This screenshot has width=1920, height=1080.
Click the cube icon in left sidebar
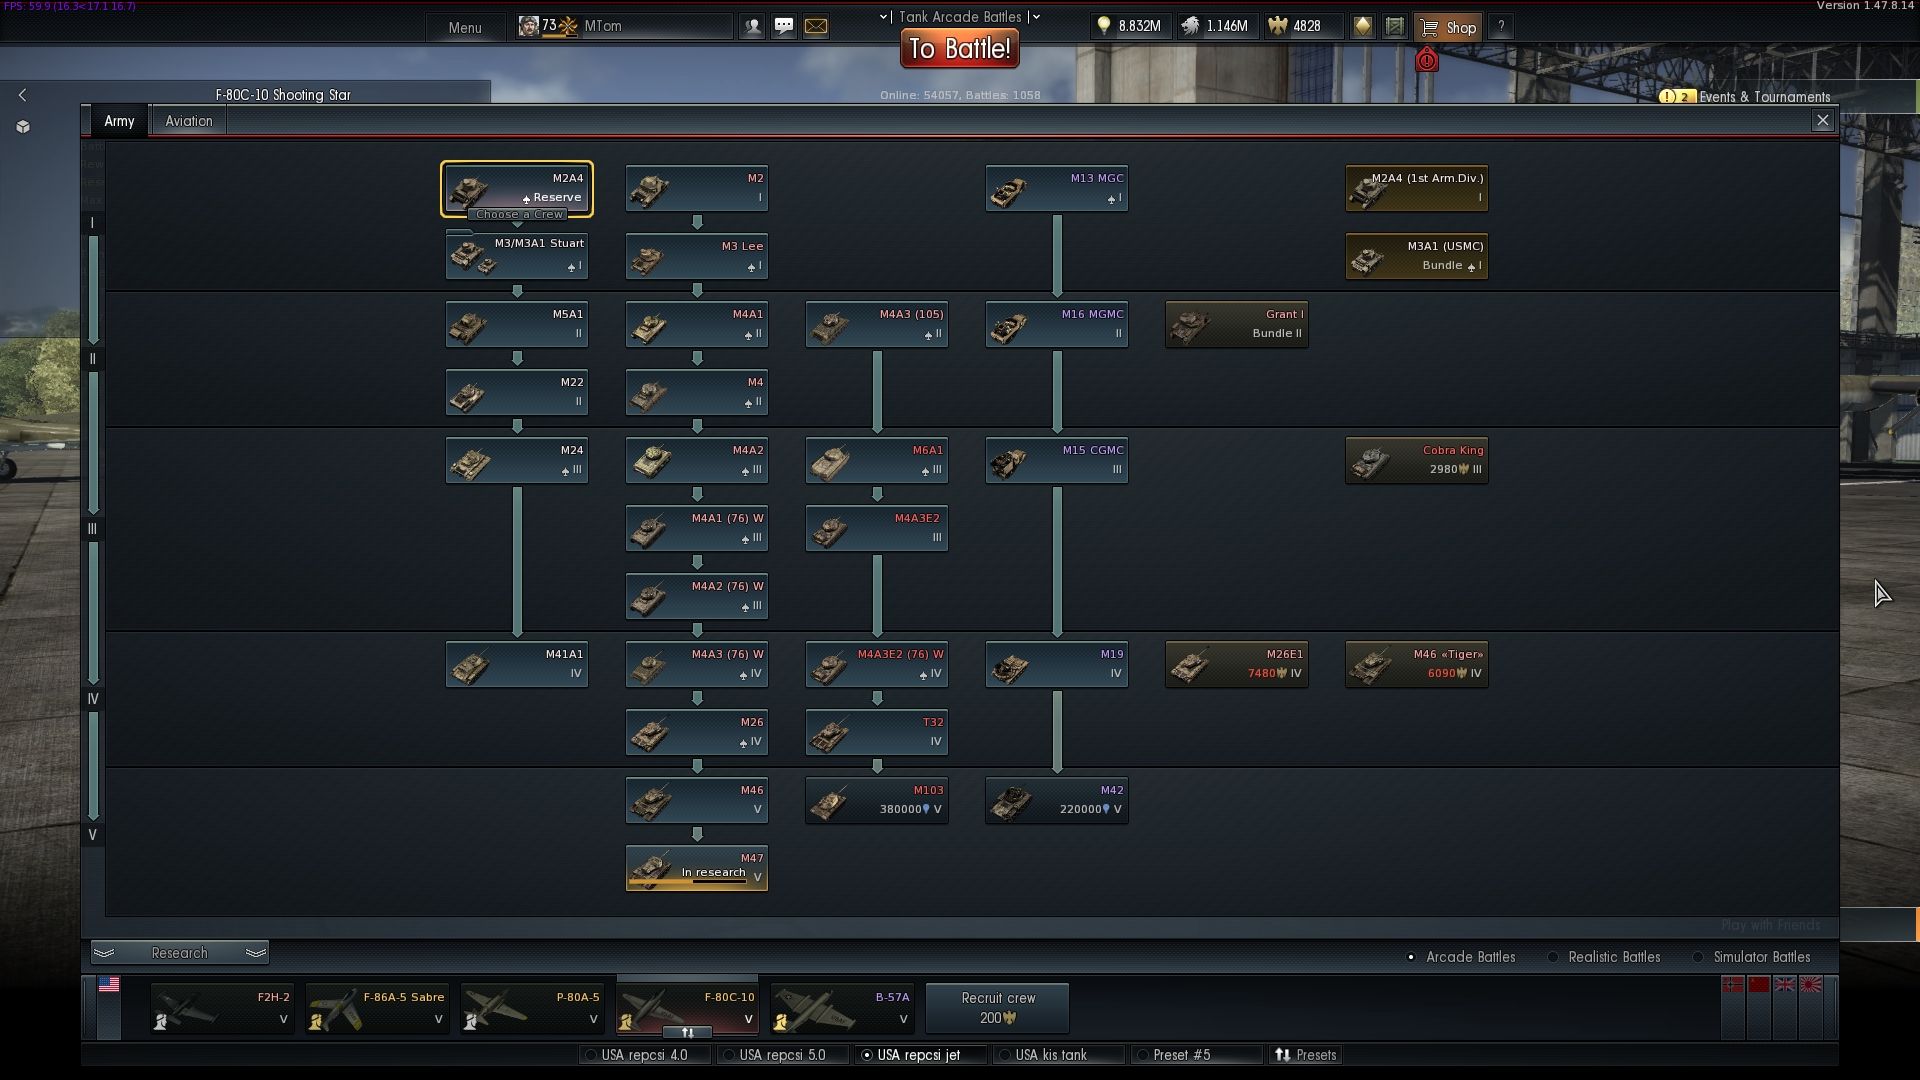[x=23, y=127]
